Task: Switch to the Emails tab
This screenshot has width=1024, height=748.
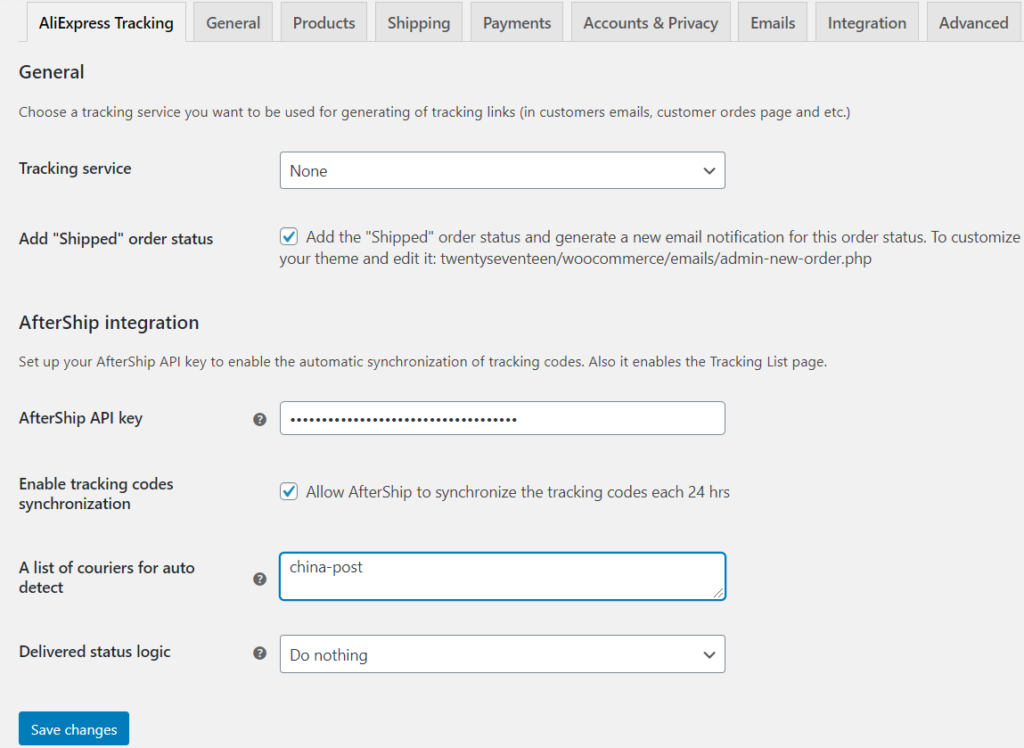Action: click(772, 21)
